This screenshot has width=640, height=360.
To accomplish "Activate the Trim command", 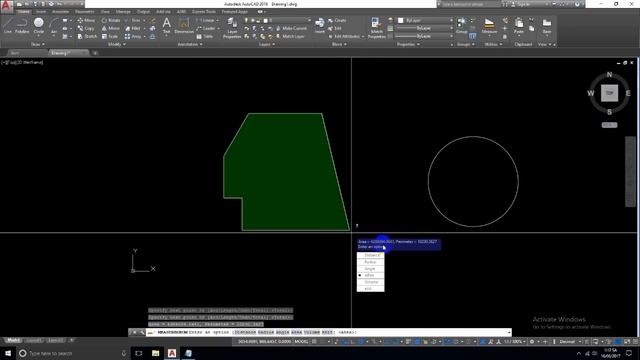I will [x=134, y=20].
